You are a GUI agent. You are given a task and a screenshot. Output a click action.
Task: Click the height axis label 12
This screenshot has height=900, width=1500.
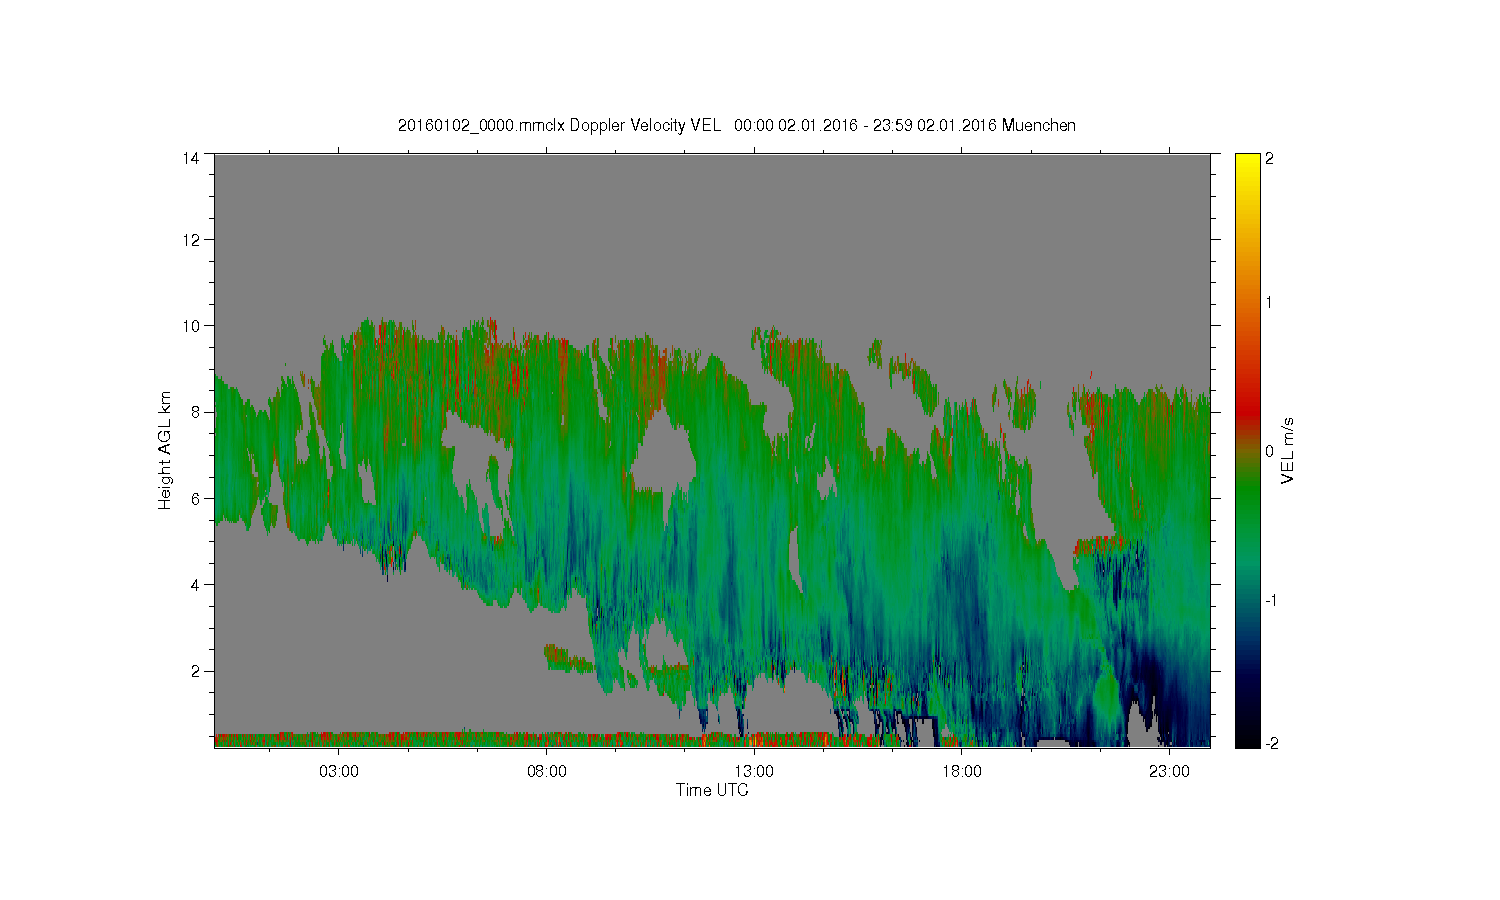pos(190,240)
